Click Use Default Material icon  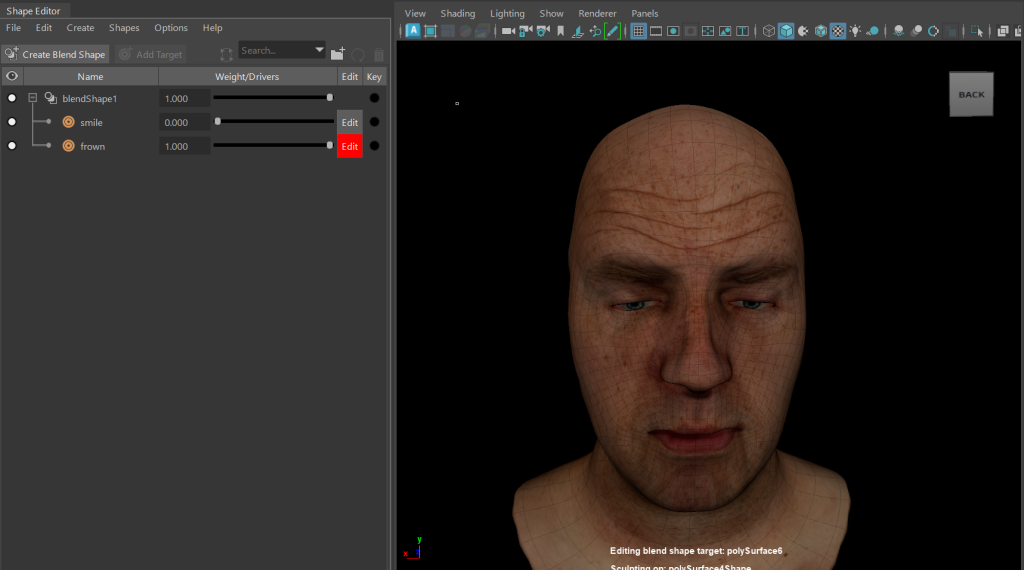tap(803, 31)
